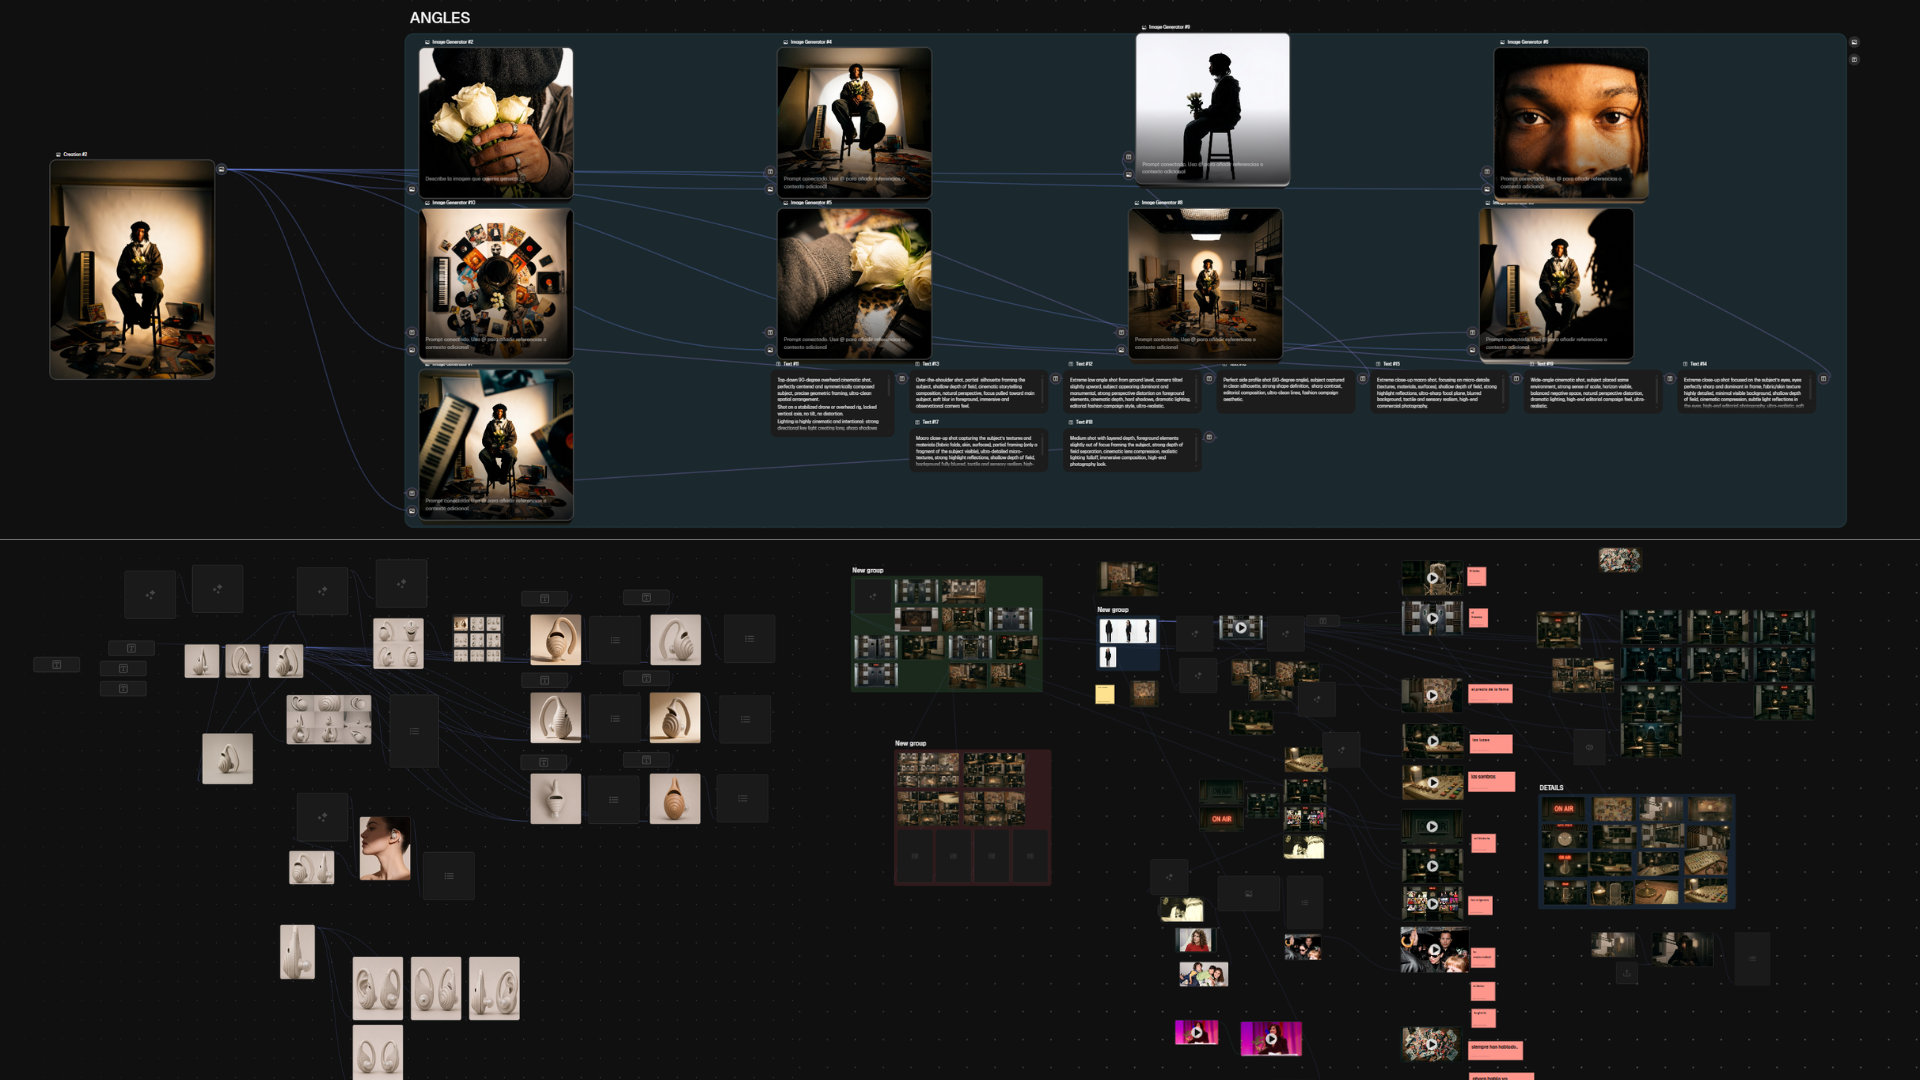Image resolution: width=1920 pixels, height=1080 pixels.
Task: Click the output port of Text #11 node
Action: click(901, 379)
